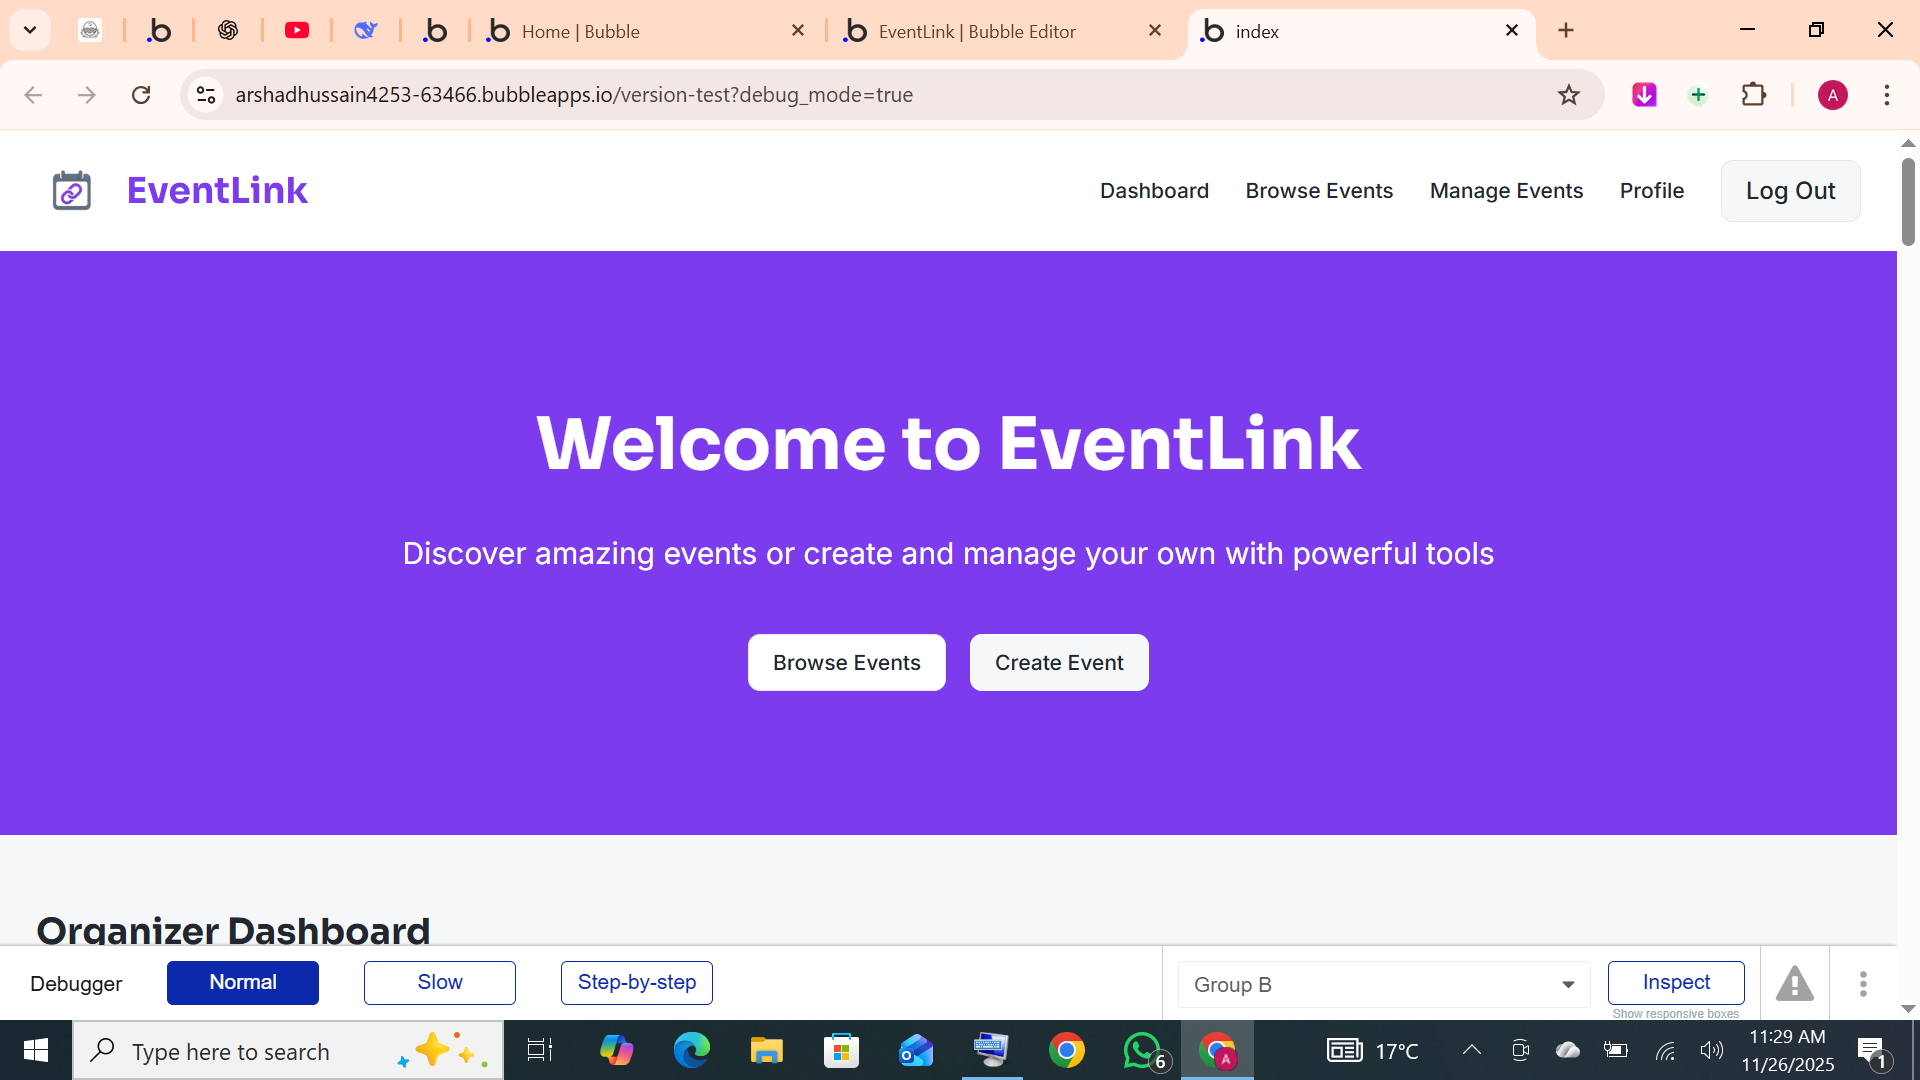Switch to the EventLink | Bubble Editor tab

pyautogui.click(x=1005, y=31)
